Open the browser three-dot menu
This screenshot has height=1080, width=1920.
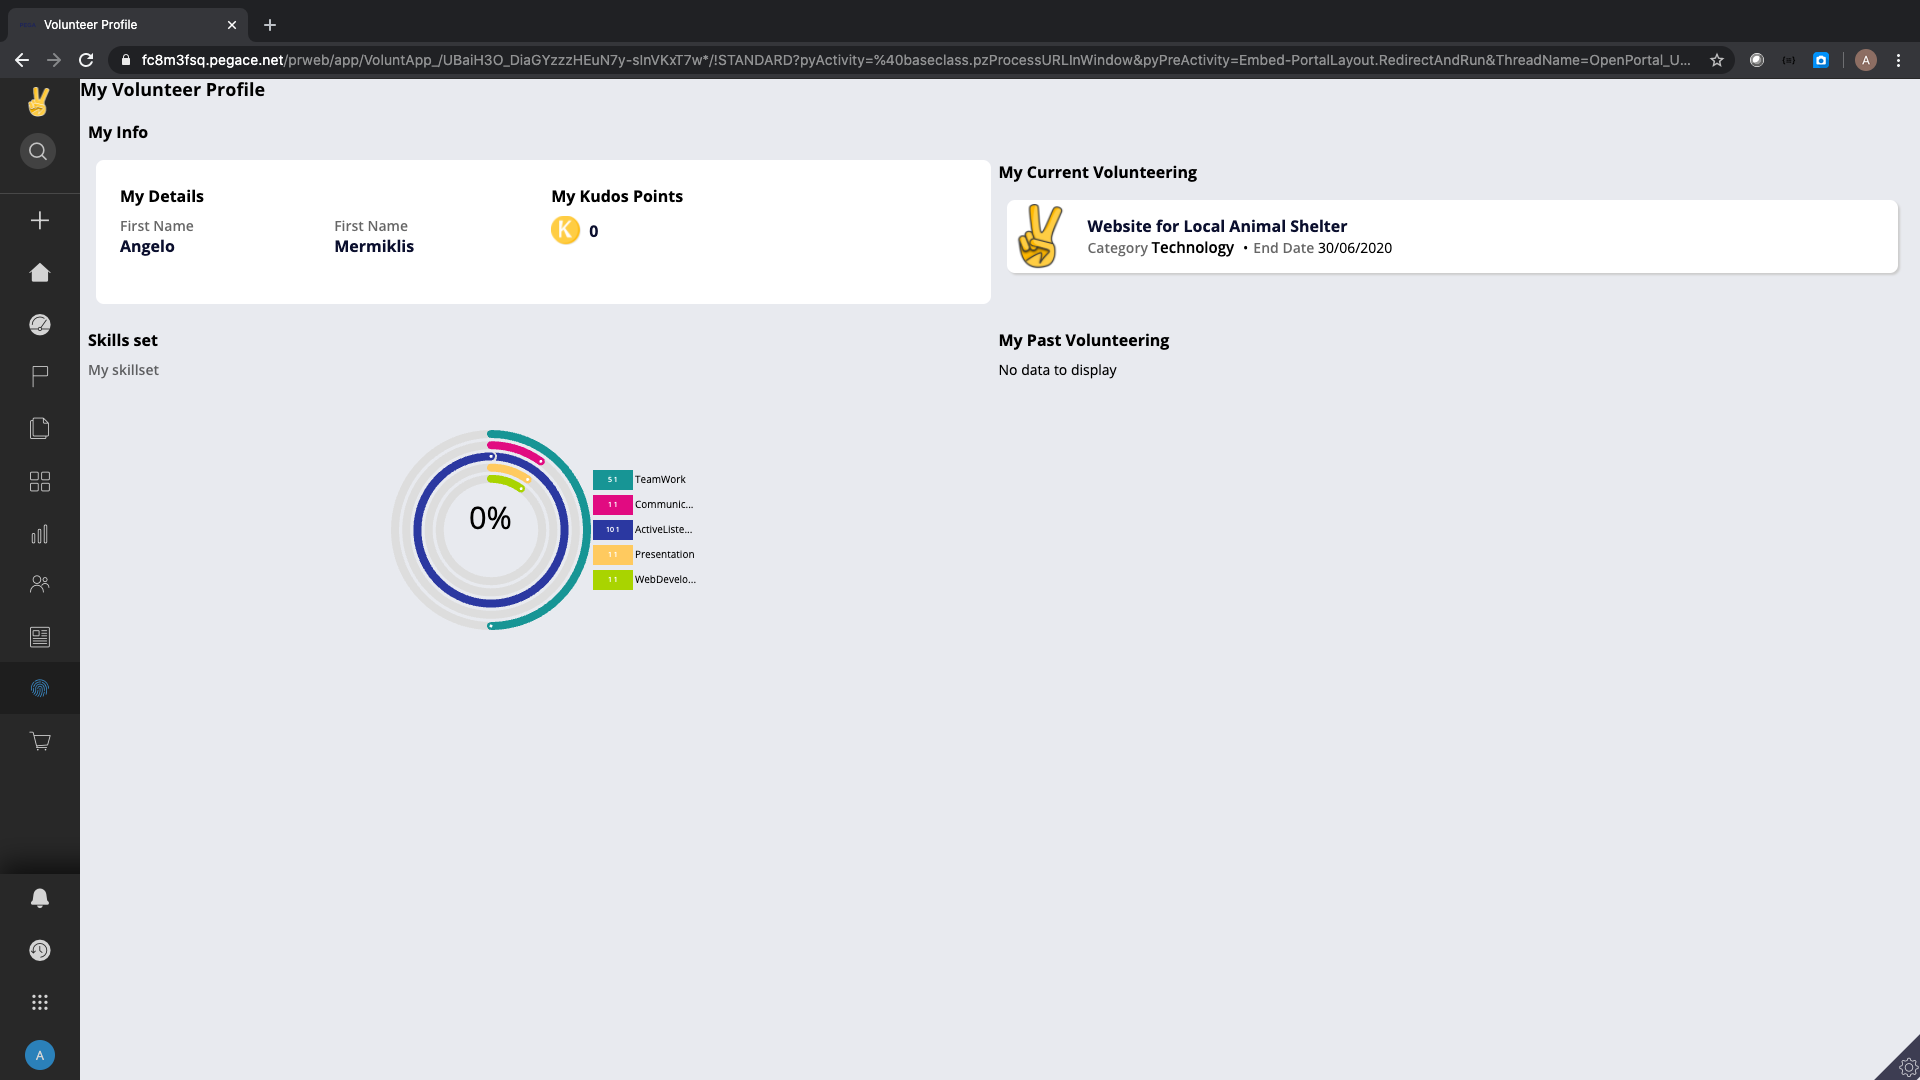click(x=1898, y=60)
